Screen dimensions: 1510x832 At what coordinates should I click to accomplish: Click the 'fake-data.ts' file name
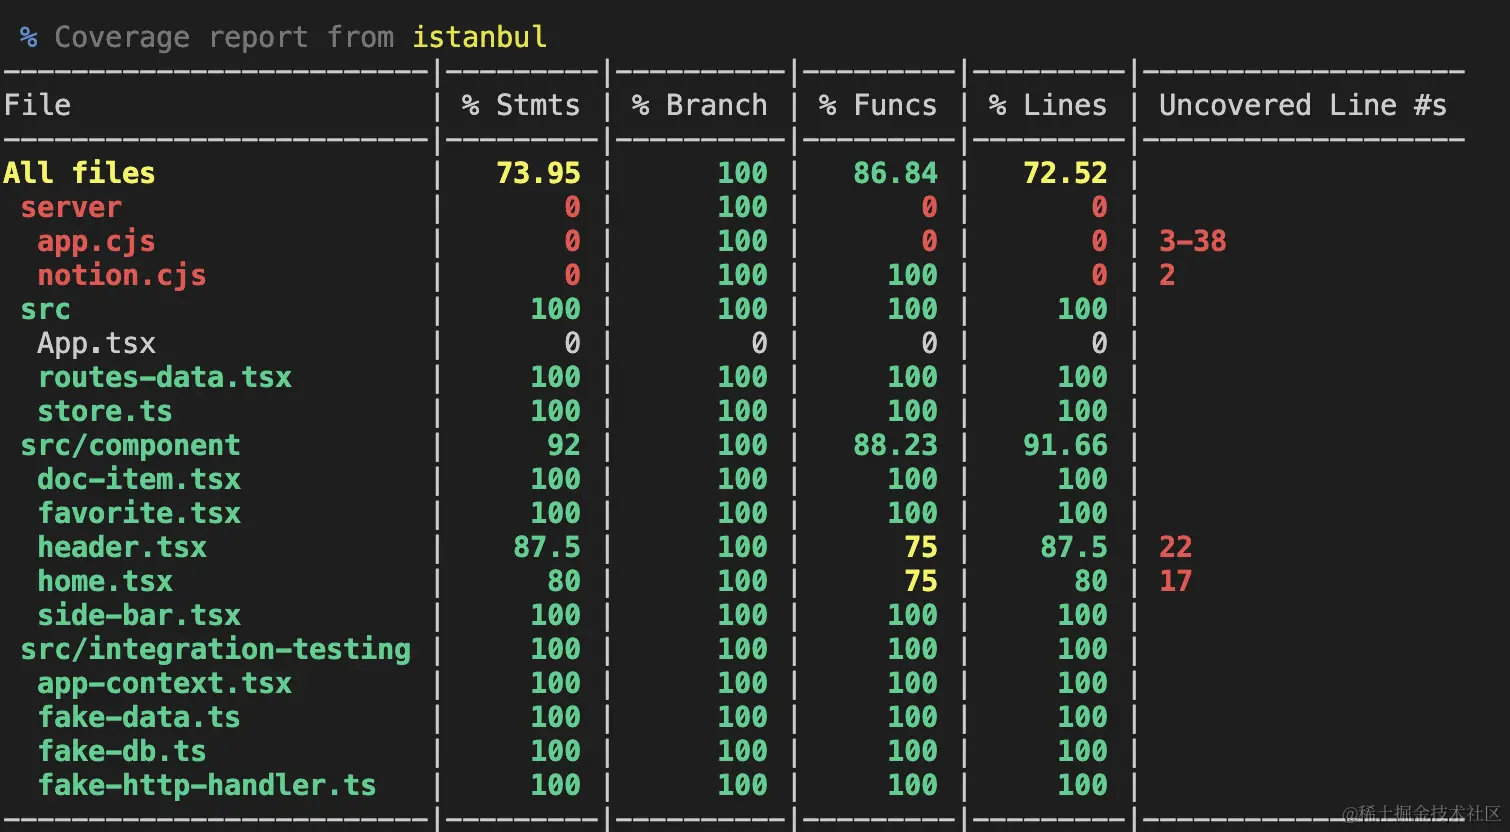click(x=139, y=717)
